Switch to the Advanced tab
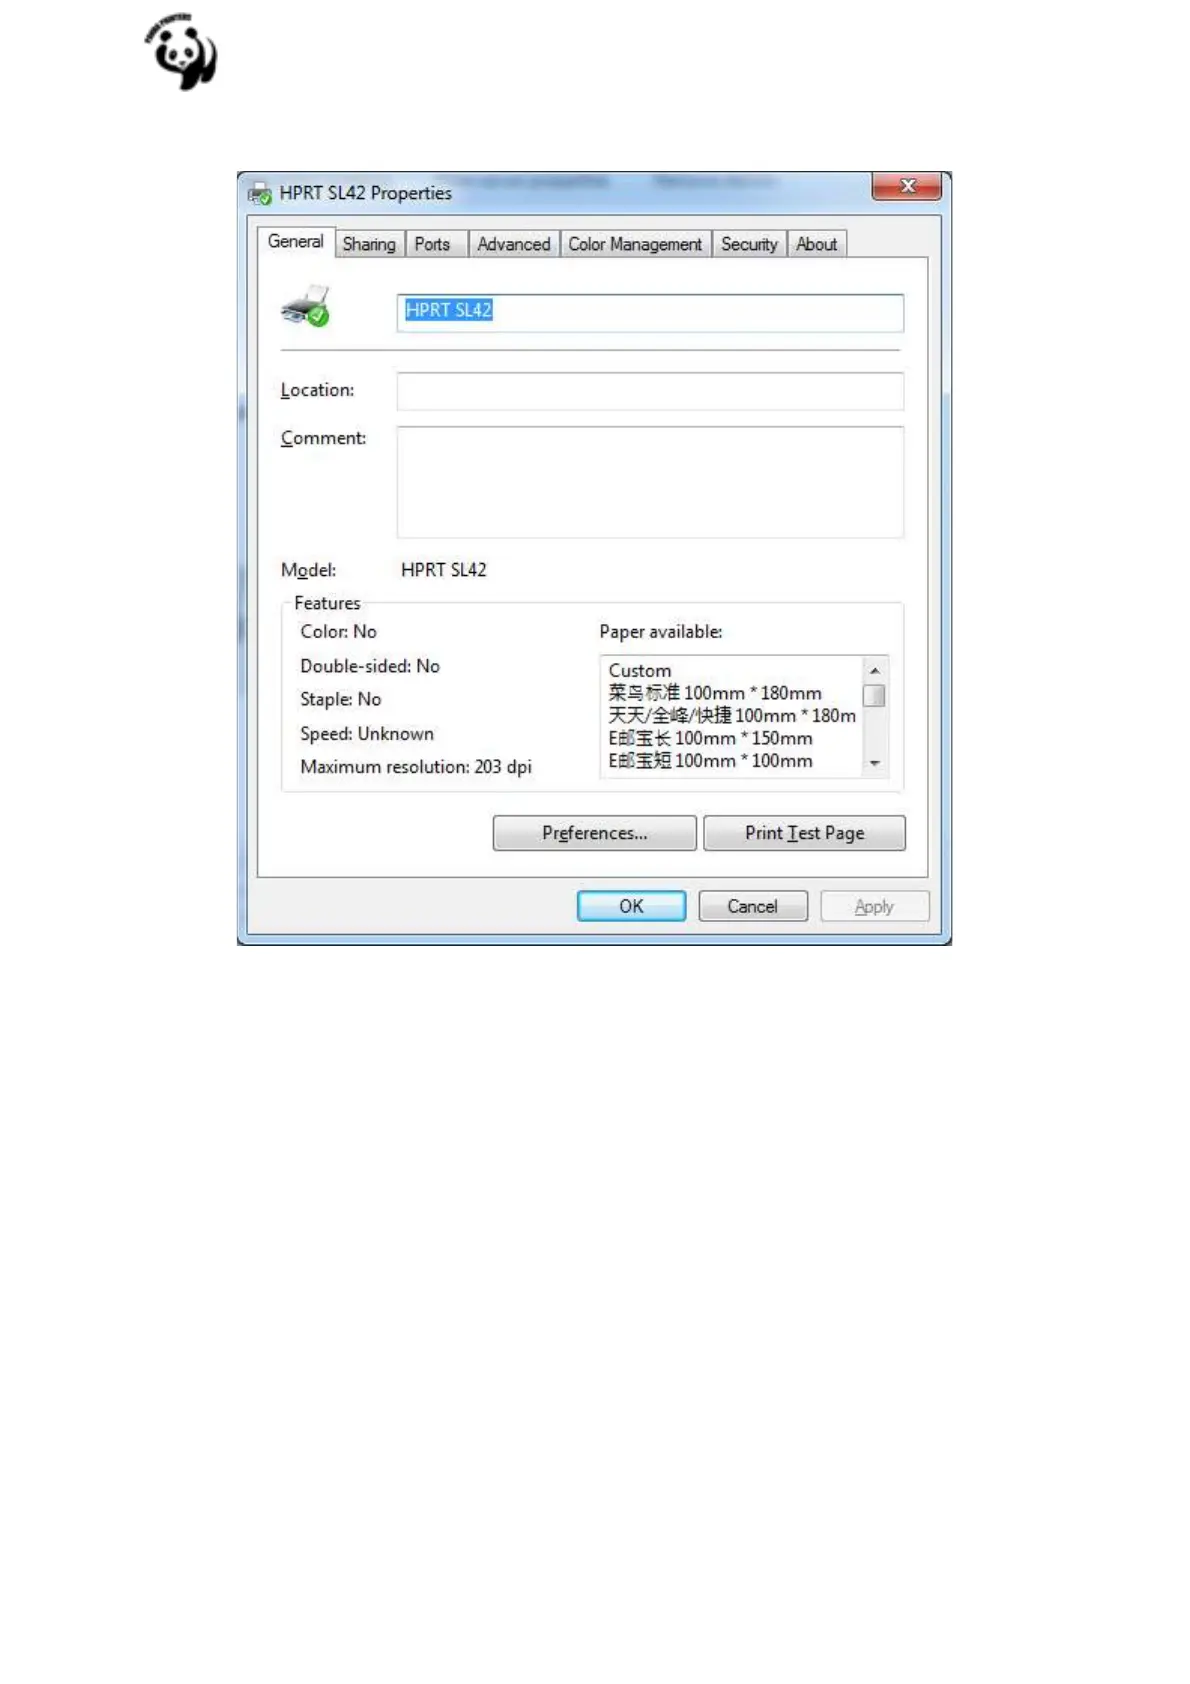The image size is (1190, 1684). click(513, 244)
